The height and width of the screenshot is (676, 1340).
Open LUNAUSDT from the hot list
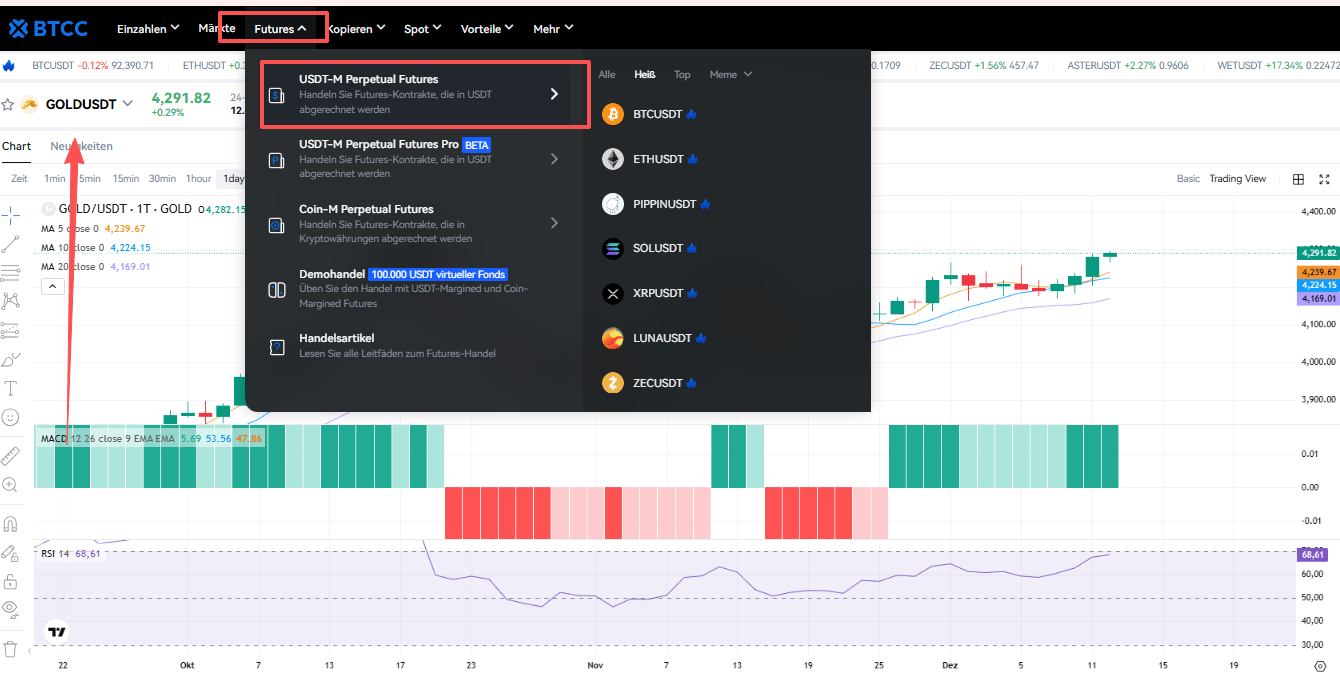662,338
